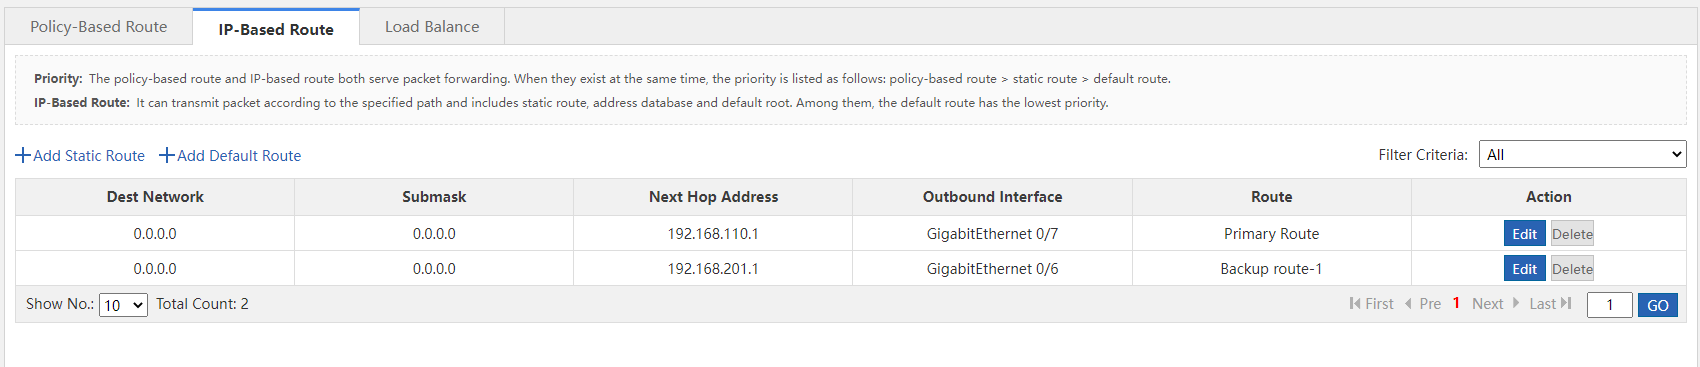
Task: Click the Next page arrow
Action: (1516, 304)
